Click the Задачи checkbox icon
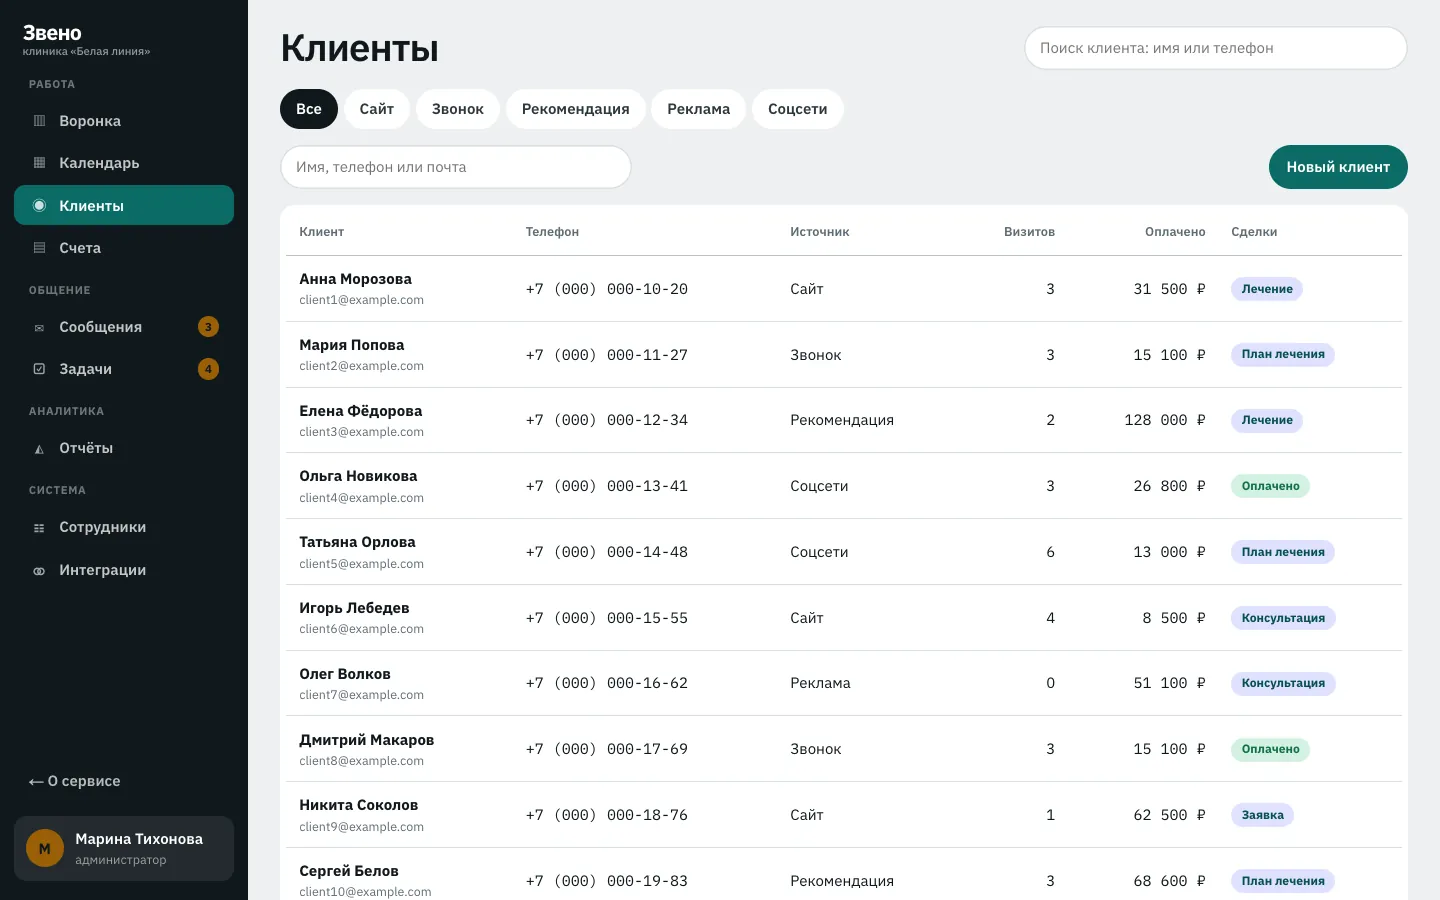The height and width of the screenshot is (900, 1440). tap(40, 369)
